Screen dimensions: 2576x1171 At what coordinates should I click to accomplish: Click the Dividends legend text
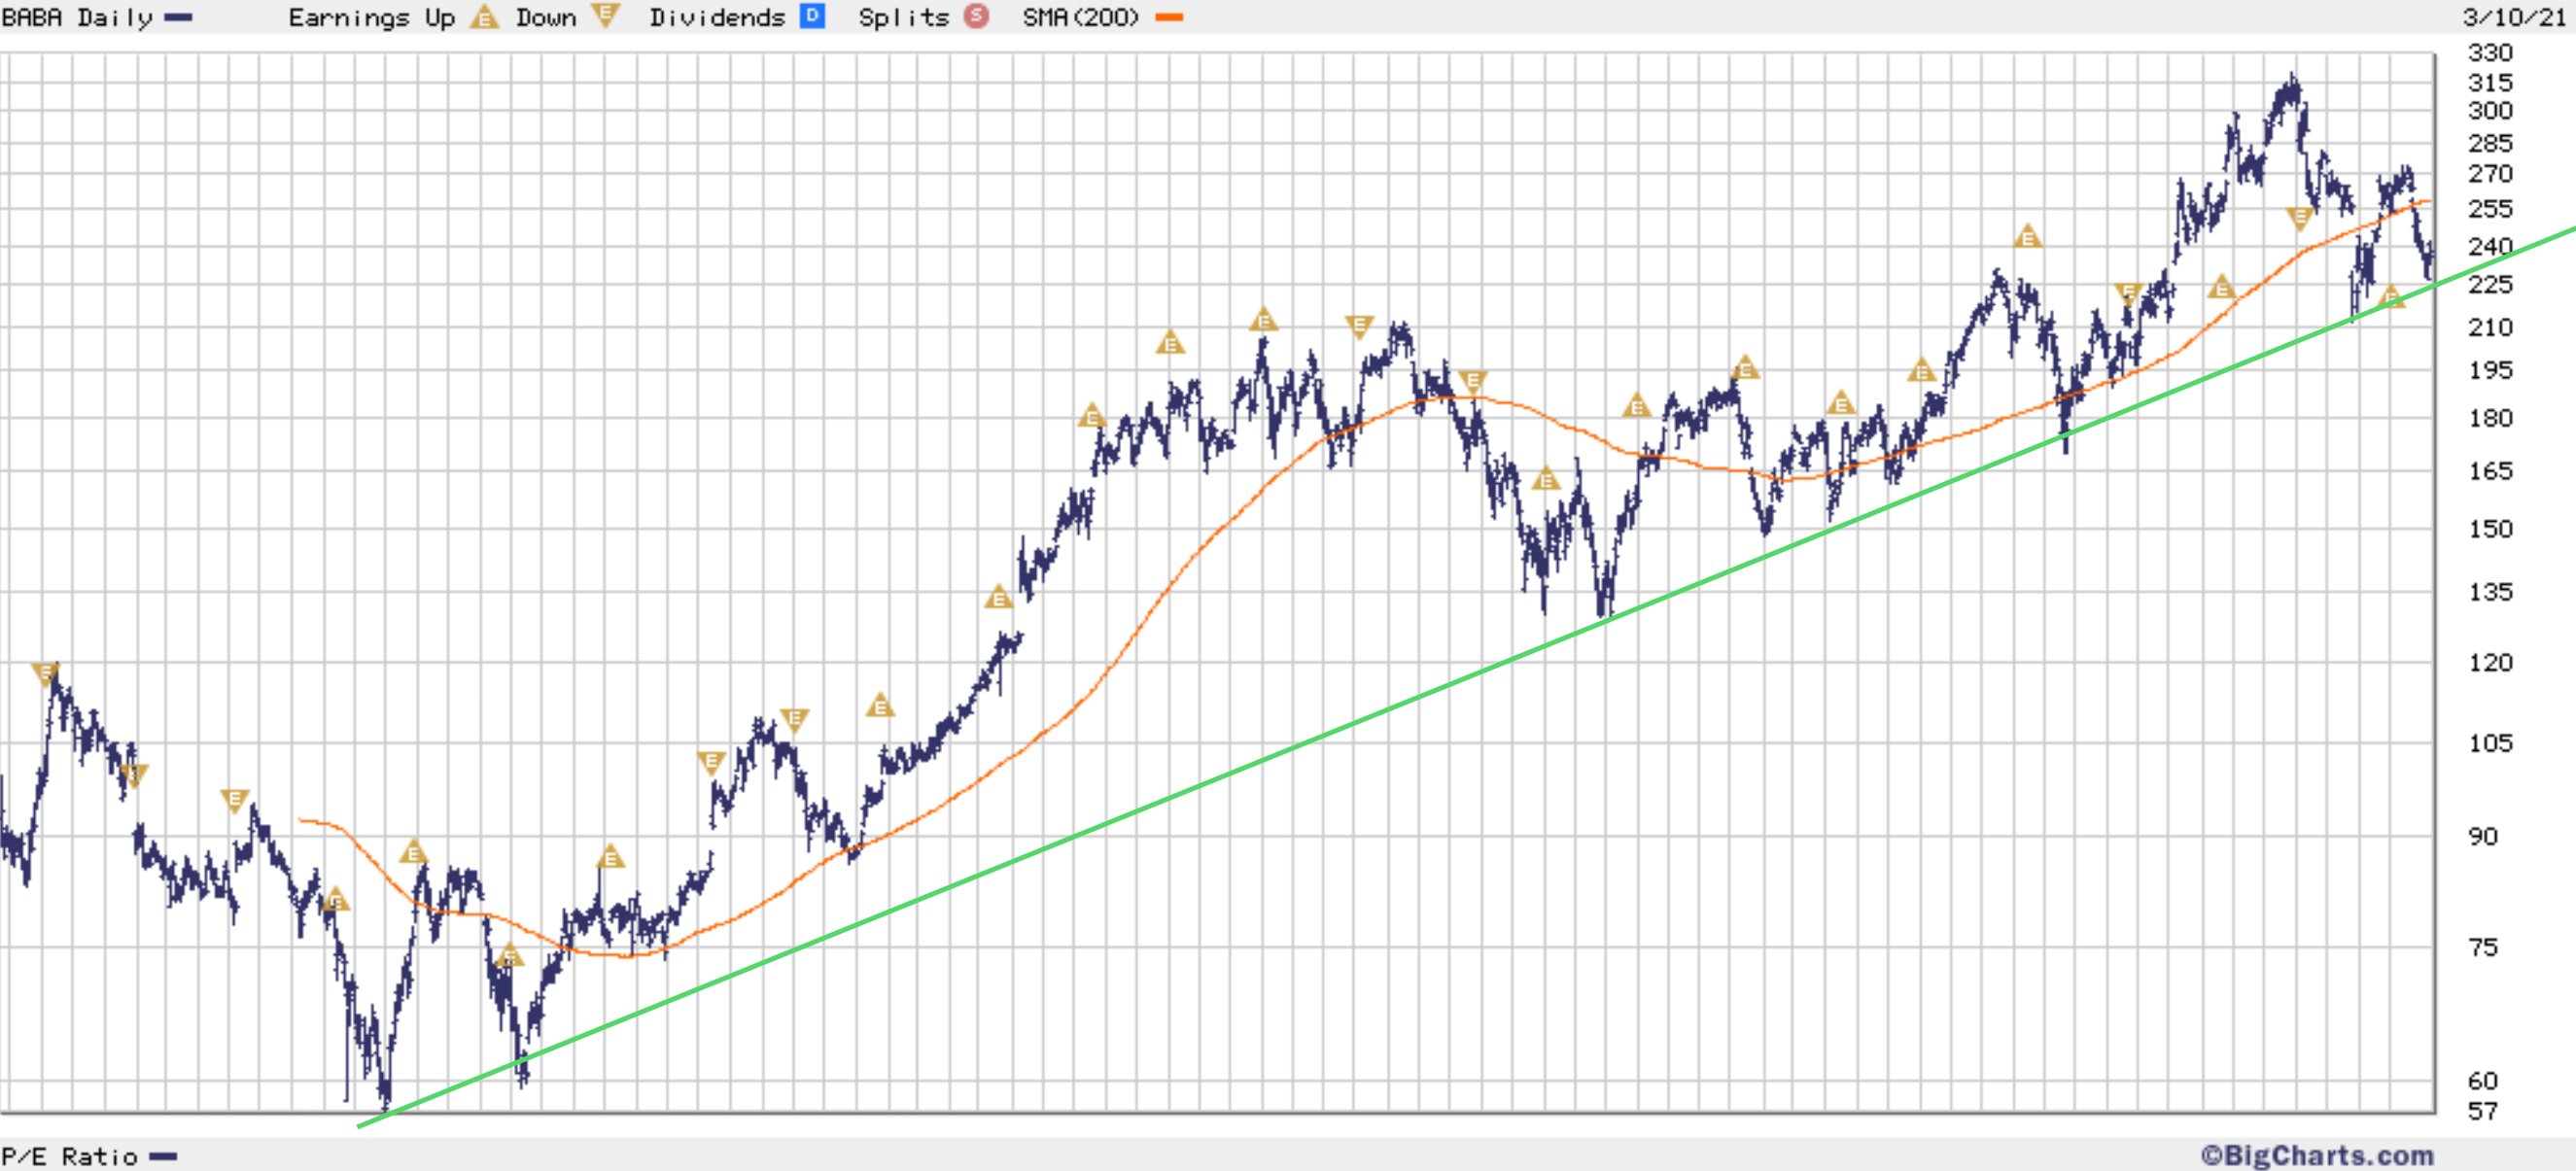(717, 17)
